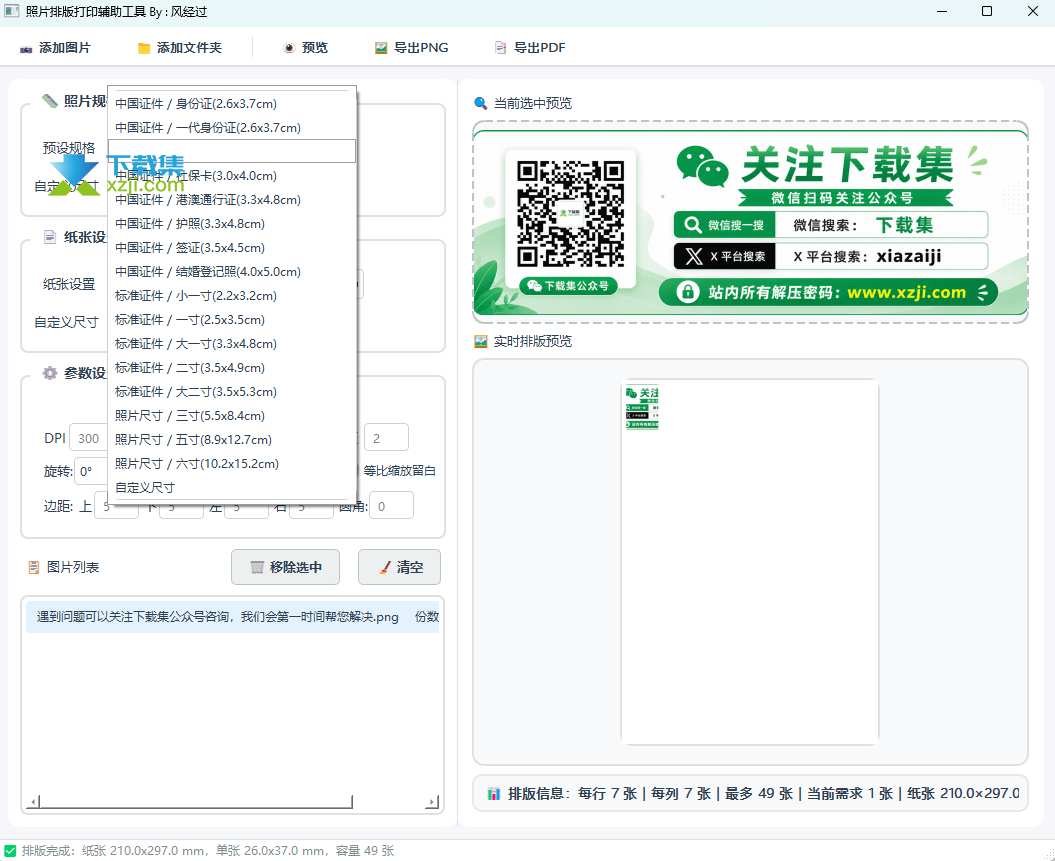Click the small photo on layout preview page
The image size is (1055, 861).
(x=642, y=408)
